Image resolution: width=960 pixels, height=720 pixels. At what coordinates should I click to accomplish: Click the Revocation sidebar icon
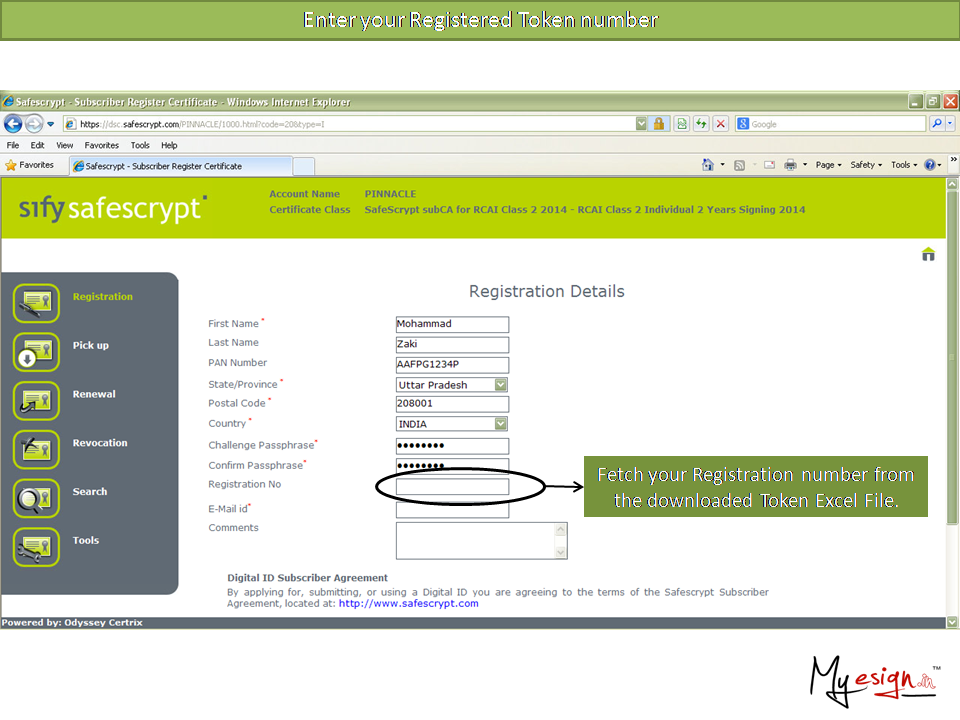coord(36,449)
